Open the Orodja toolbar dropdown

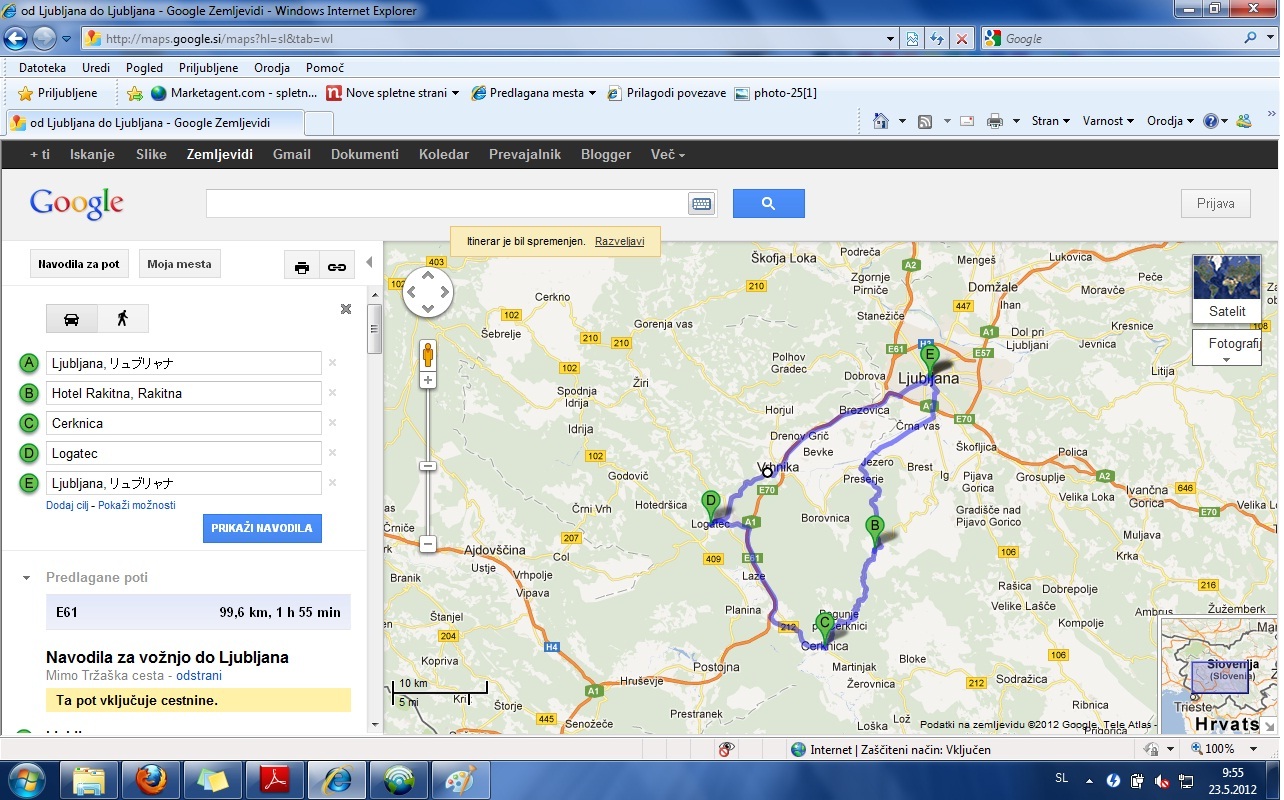tap(1170, 121)
